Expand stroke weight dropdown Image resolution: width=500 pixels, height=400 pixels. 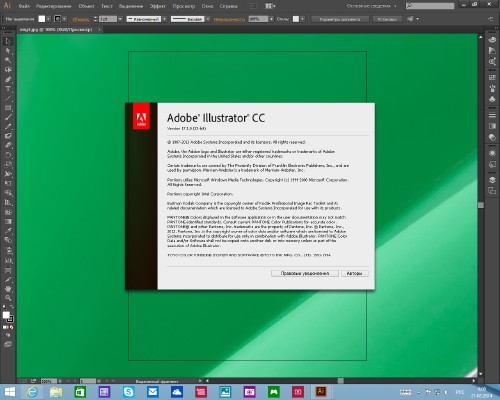pos(120,19)
